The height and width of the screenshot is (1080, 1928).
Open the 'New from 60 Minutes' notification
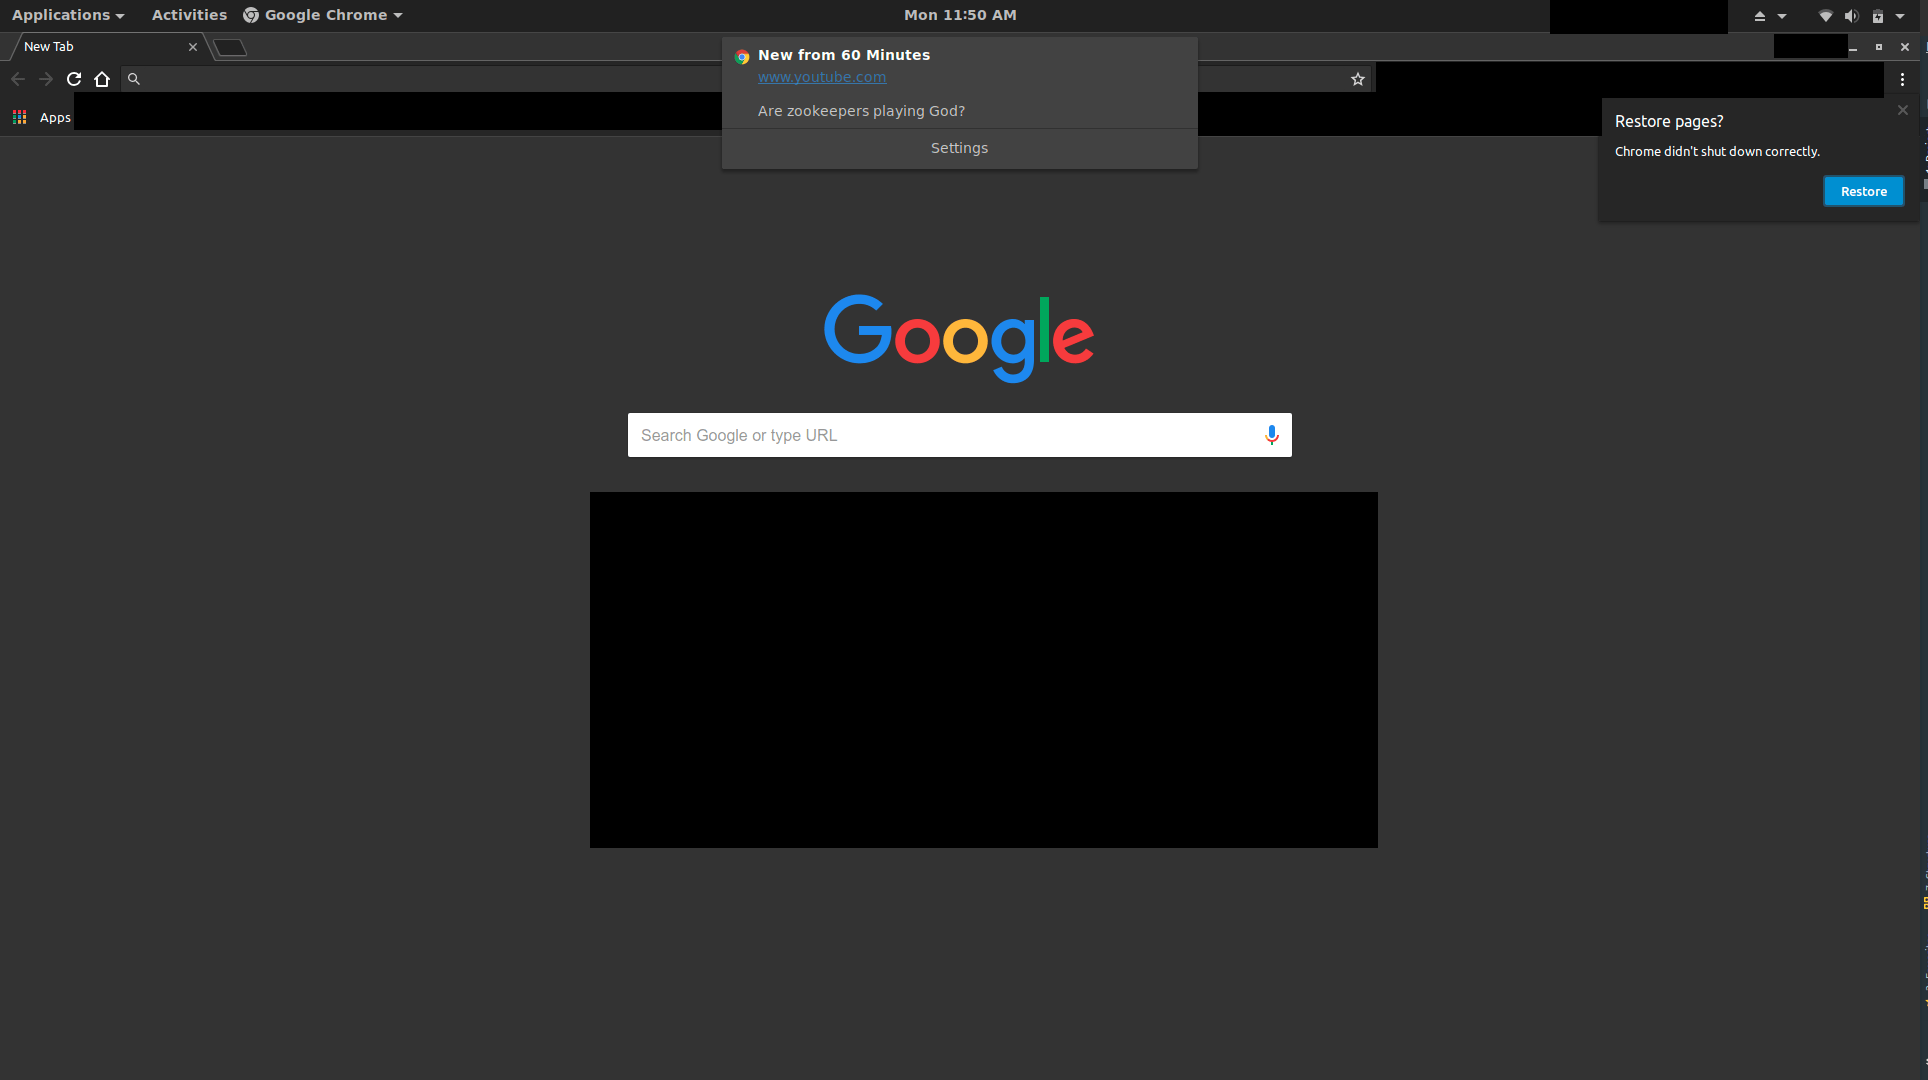point(844,55)
